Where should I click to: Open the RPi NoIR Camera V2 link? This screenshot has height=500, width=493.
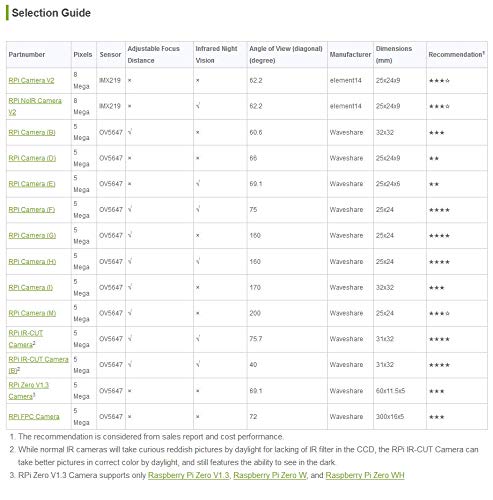35,106
